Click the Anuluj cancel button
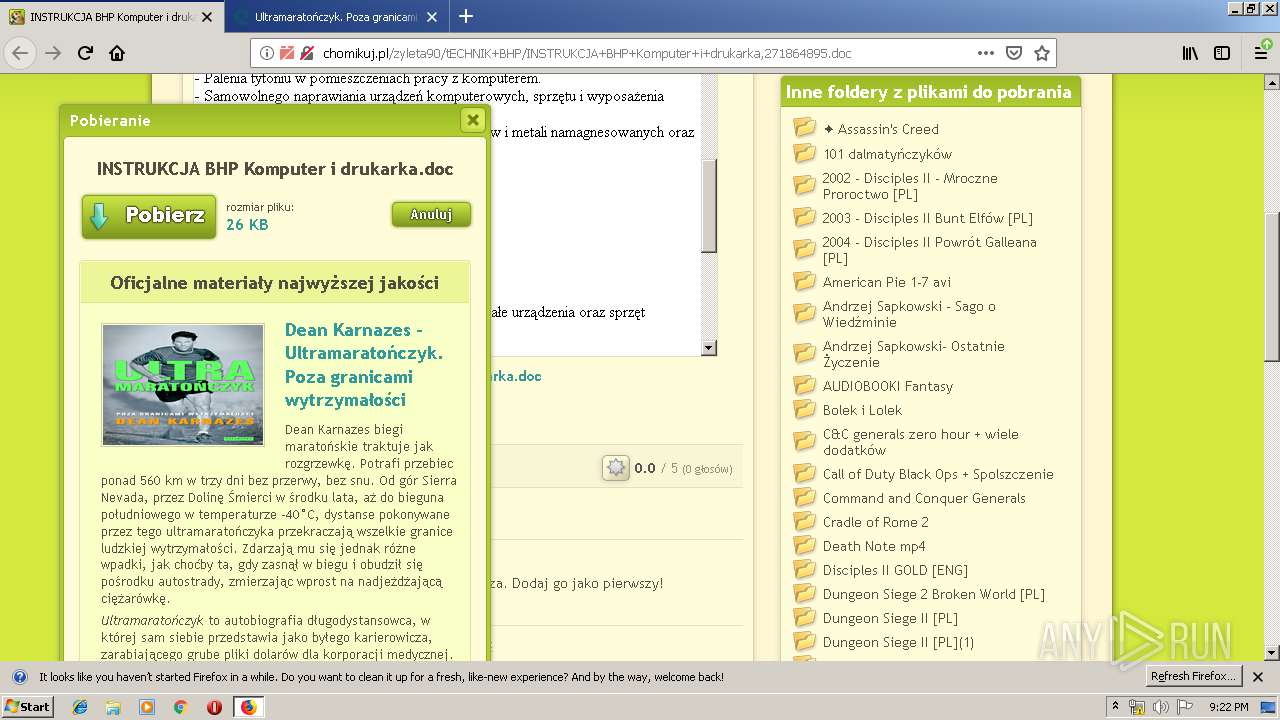The height and width of the screenshot is (720, 1280). coord(431,214)
